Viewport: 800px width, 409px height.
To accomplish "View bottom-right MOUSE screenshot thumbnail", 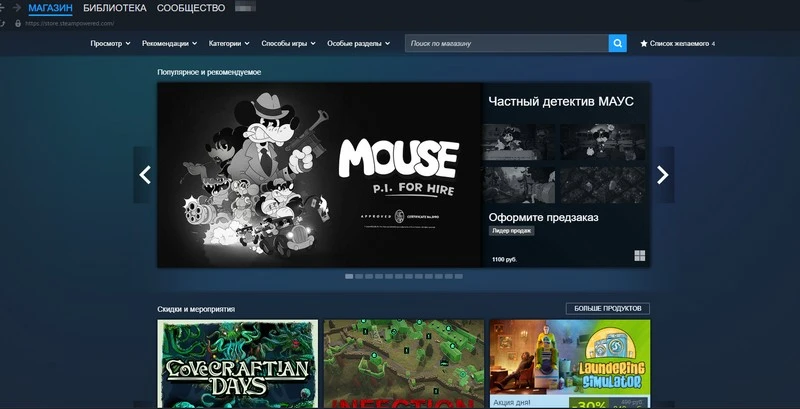I will [603, 185].
